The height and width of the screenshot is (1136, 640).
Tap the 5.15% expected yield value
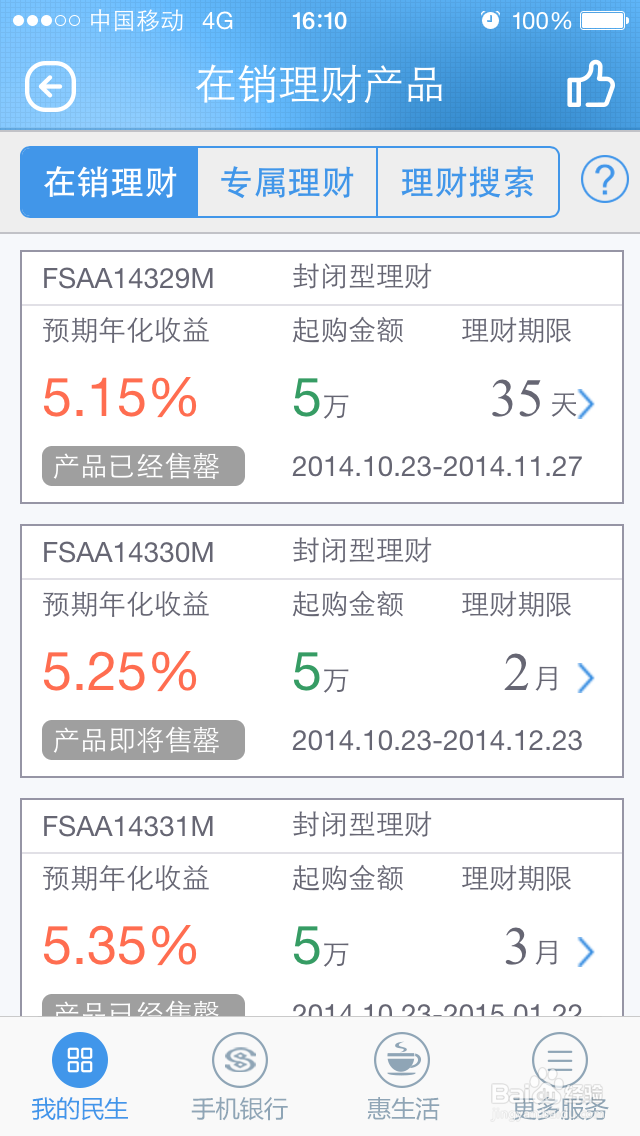[120, 397]
